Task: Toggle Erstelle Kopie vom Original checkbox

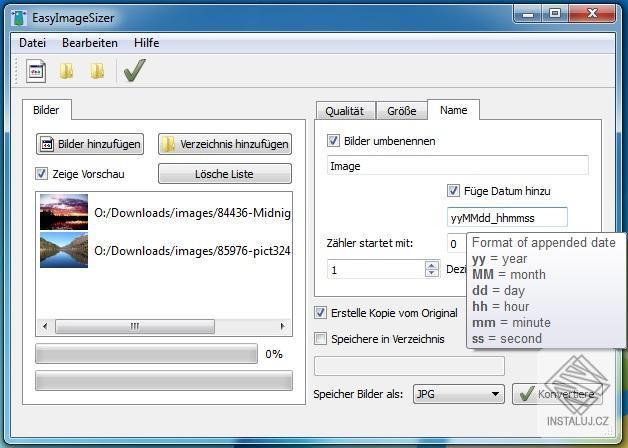Action: click(320, 313)
